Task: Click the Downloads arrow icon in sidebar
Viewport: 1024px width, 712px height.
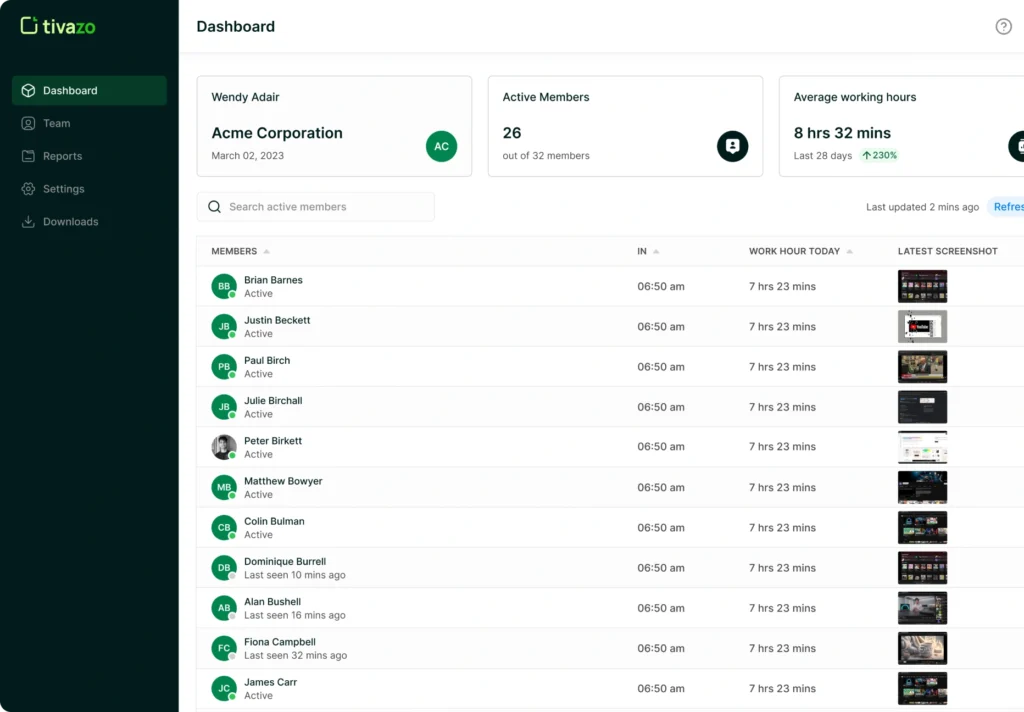Action: pyautogui.click(x=28, y=222)
